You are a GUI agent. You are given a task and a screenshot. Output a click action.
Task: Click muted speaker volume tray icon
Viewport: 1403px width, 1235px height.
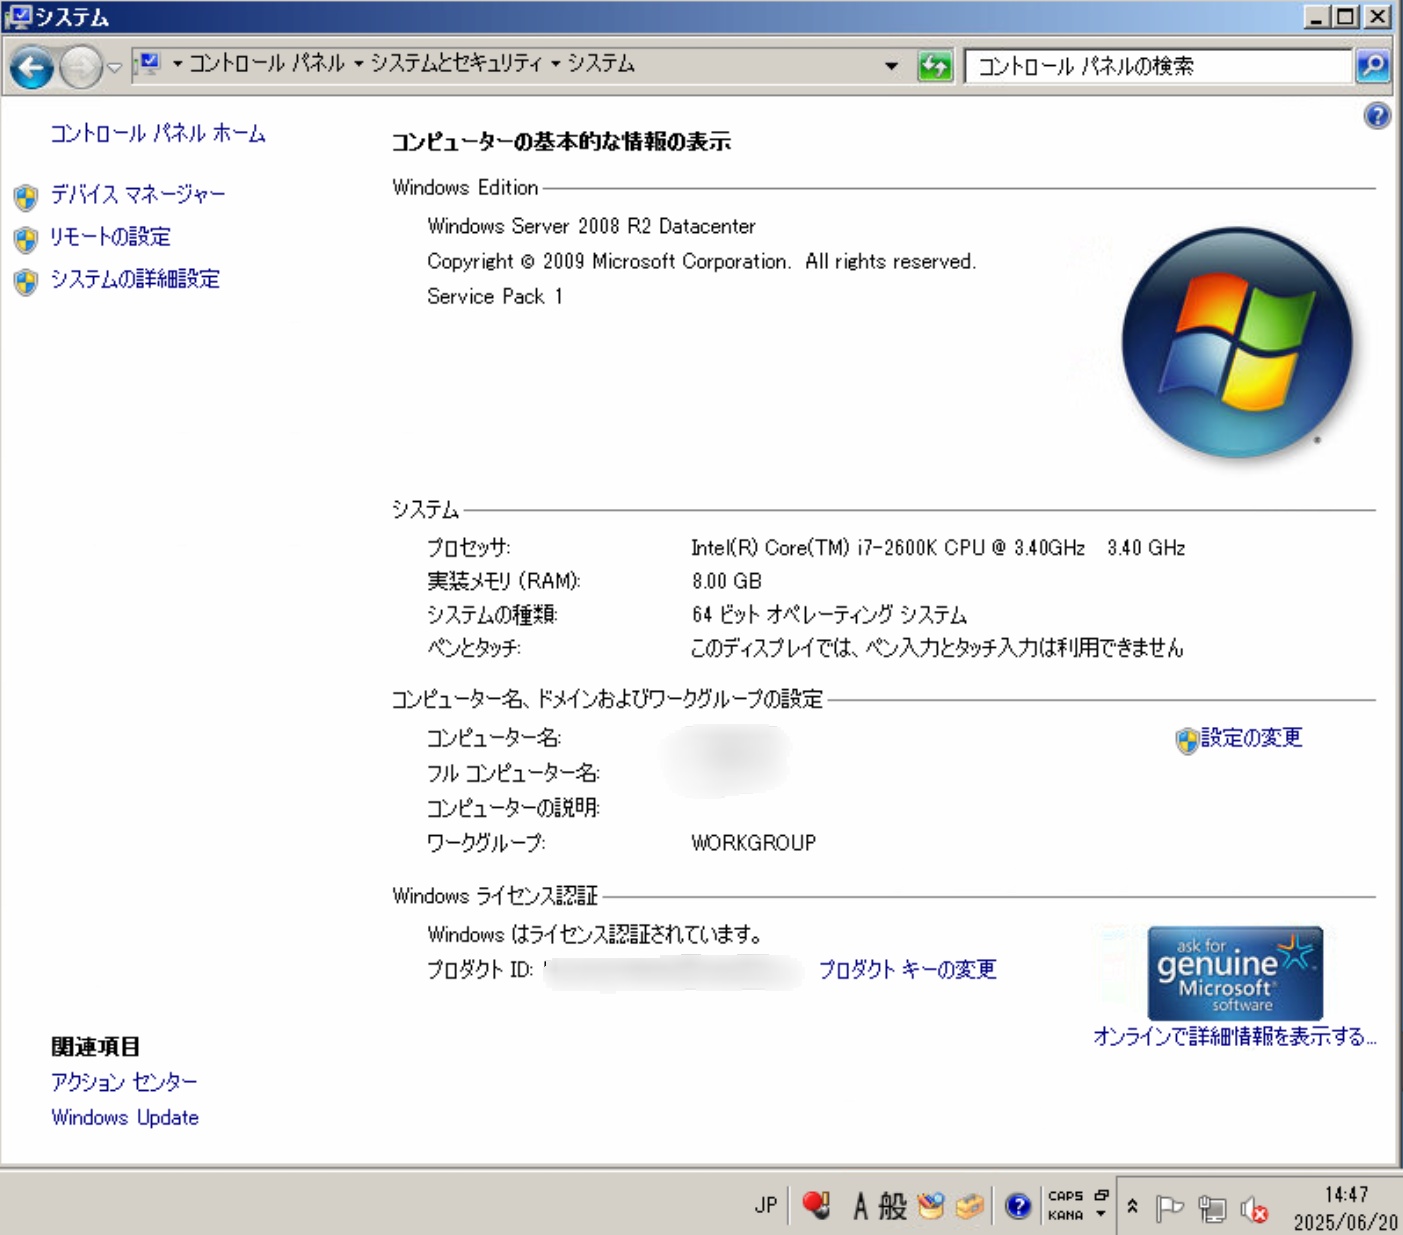pyautogui.click(x=1253, y=1210)
